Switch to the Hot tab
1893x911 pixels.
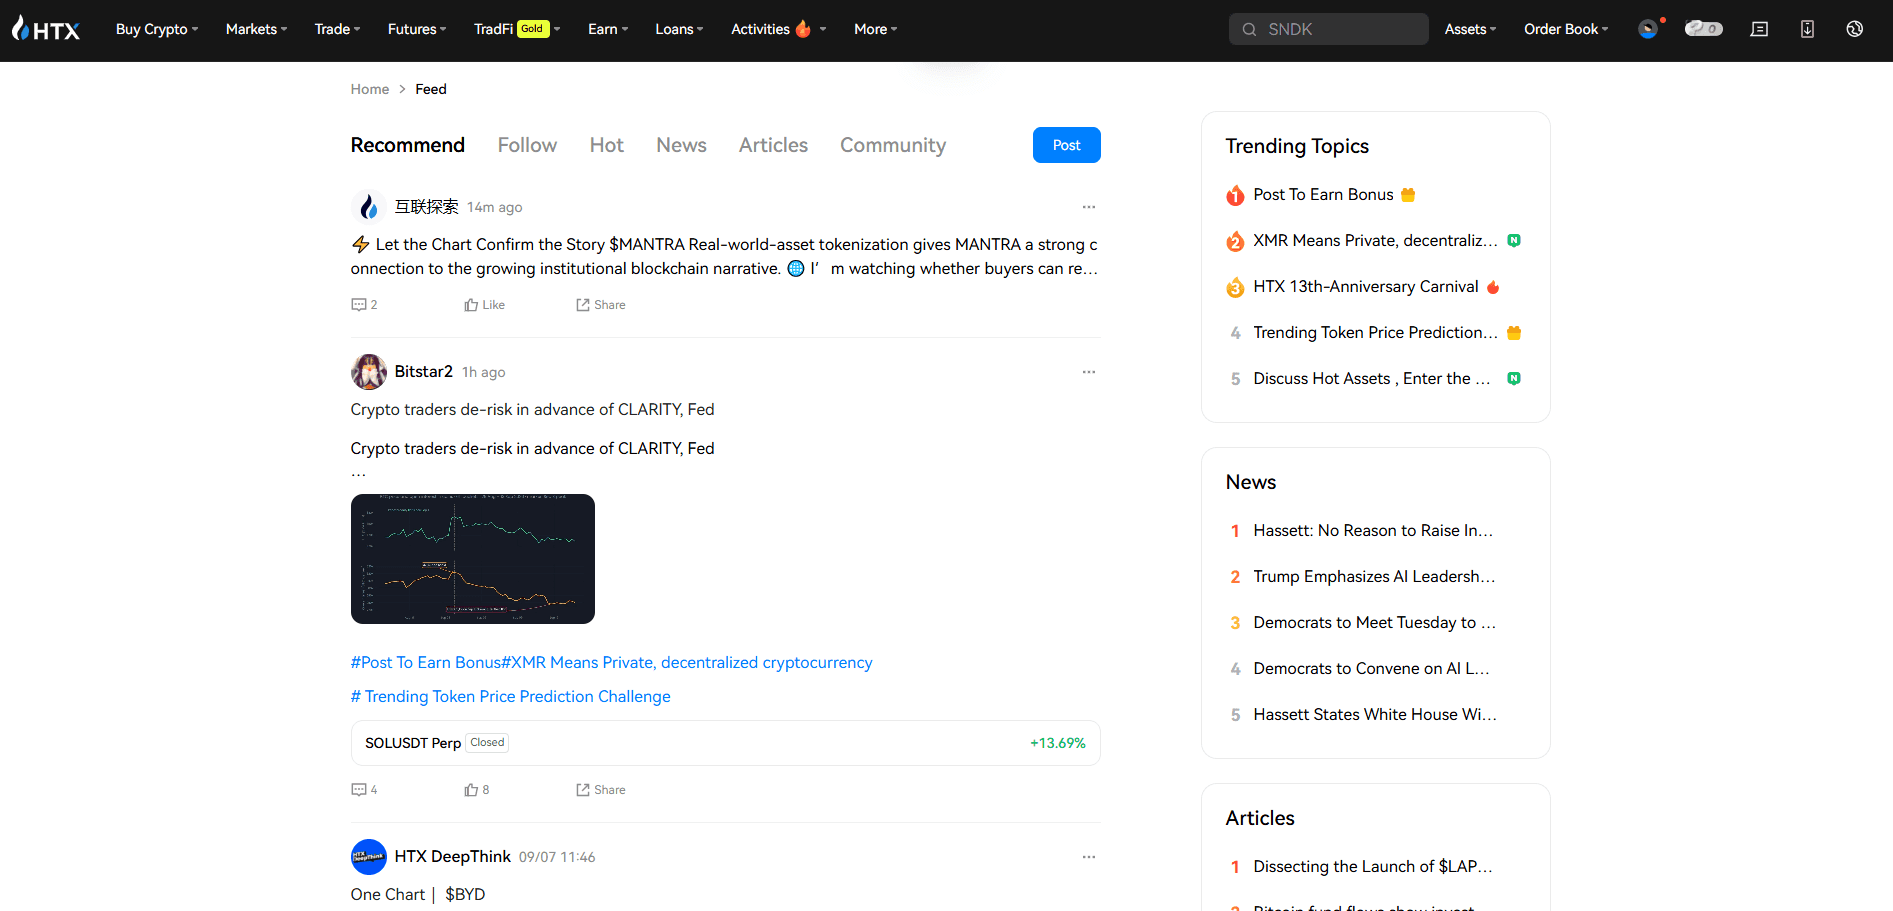[606, 145]
